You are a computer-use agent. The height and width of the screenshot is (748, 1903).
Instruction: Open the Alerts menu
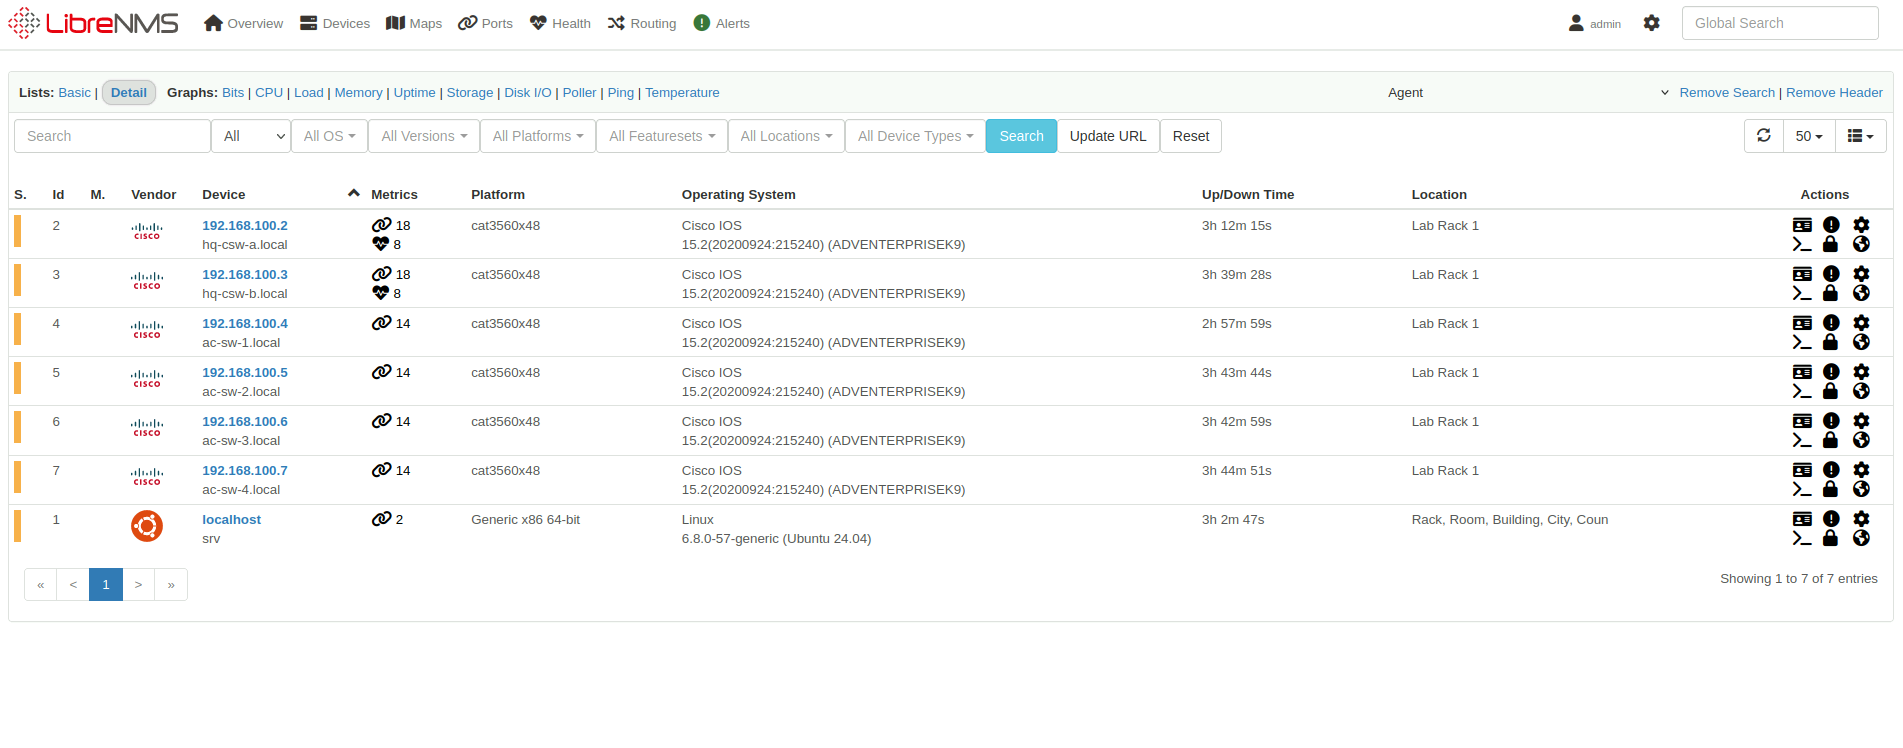point(721,23)
